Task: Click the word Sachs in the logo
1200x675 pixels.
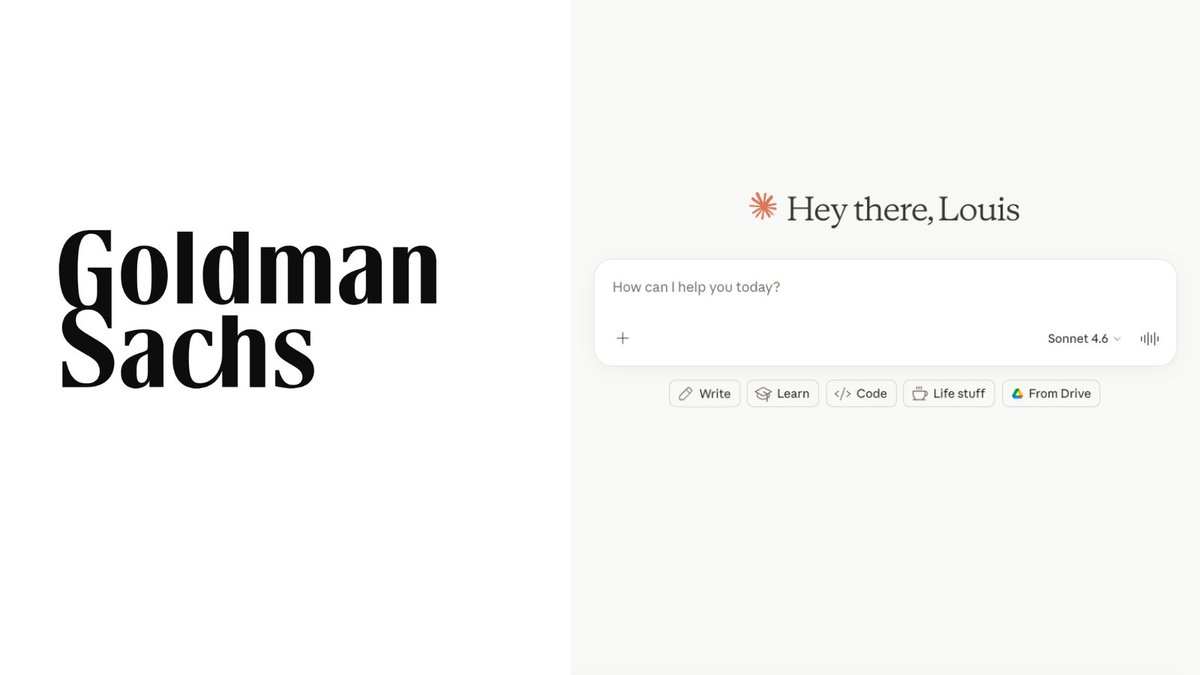Action: pyautogui.click(x=188, y=348)
